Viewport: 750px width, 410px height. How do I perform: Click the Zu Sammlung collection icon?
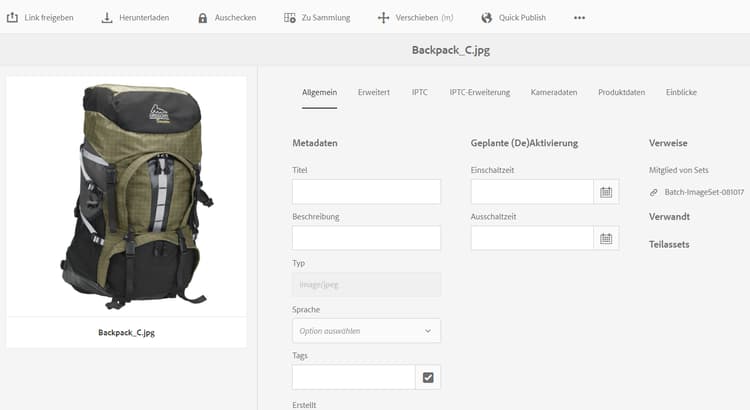[x=290, y=18]
